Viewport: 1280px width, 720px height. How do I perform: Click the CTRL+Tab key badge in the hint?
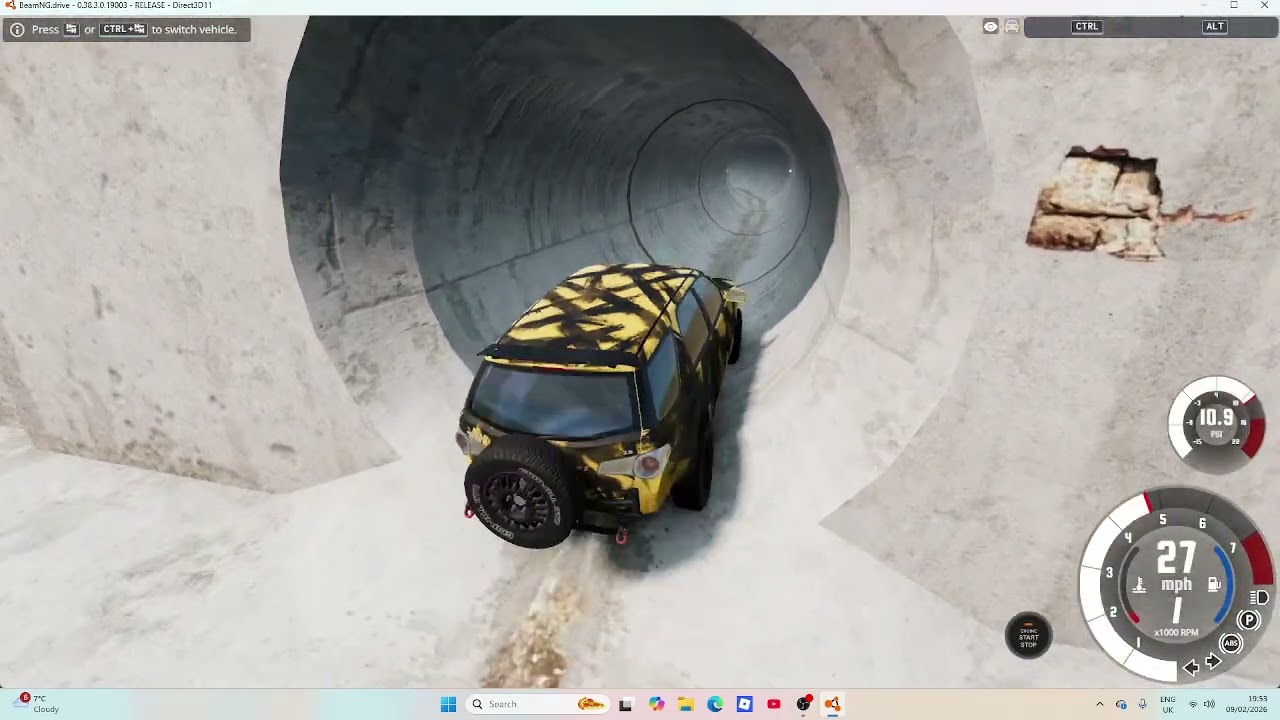[x=123, y=29]
